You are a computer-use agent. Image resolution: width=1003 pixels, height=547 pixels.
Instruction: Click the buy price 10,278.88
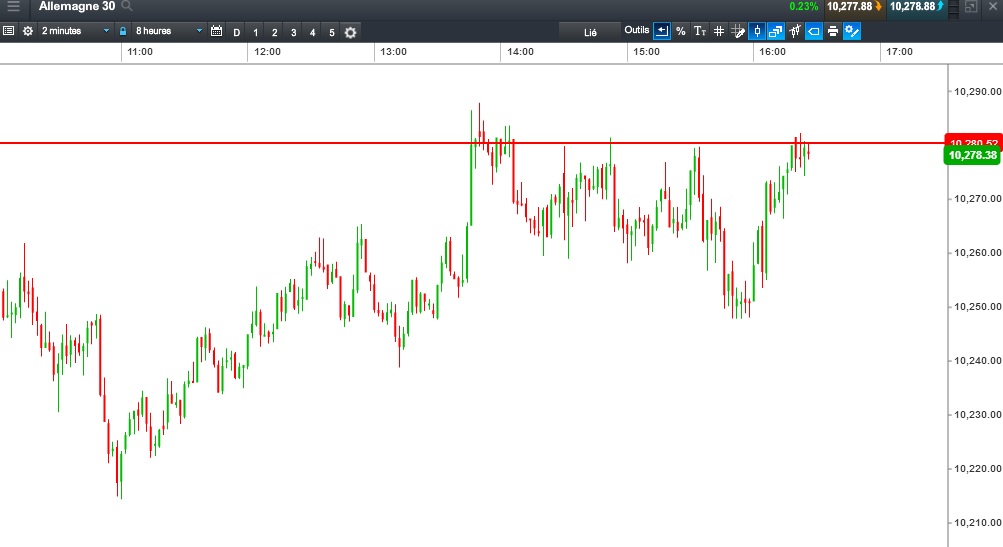[x=917, y=6]
